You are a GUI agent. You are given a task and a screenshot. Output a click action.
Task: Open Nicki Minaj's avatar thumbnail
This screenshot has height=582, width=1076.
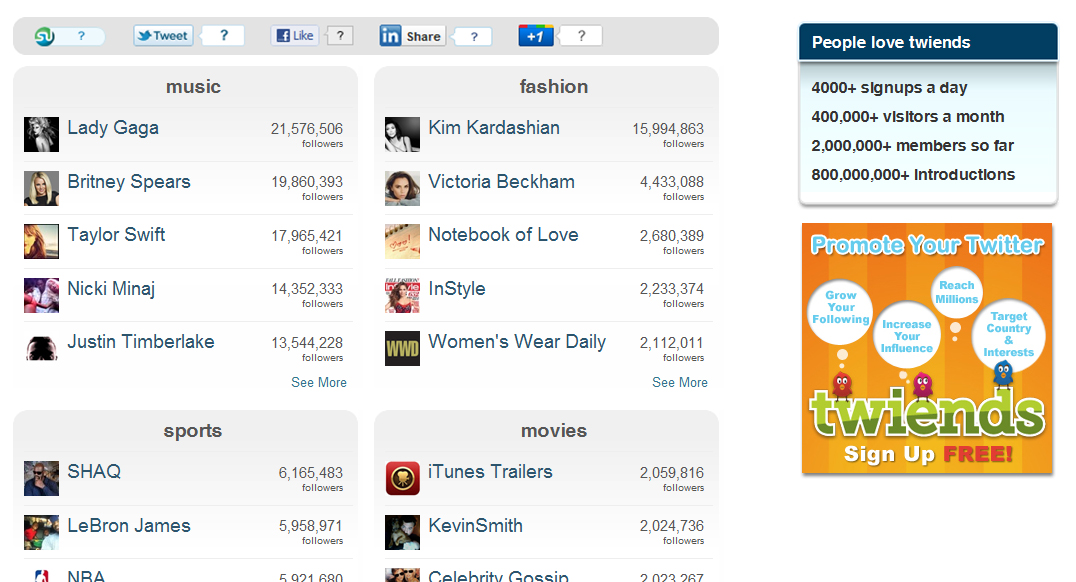coord(41,295)
